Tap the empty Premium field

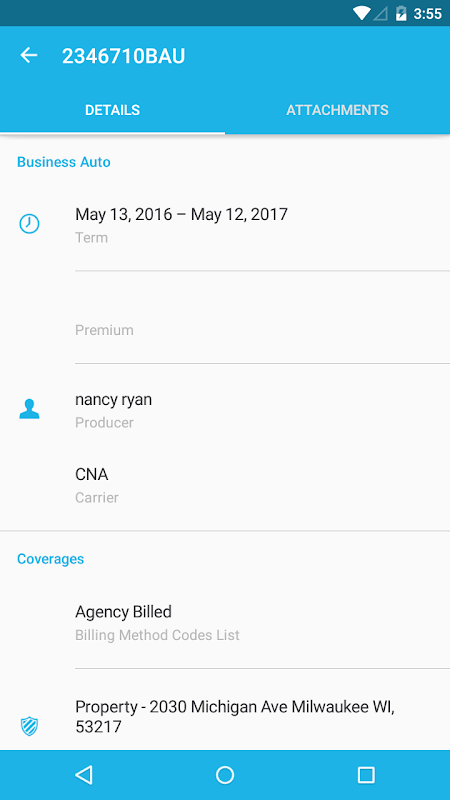225,317
